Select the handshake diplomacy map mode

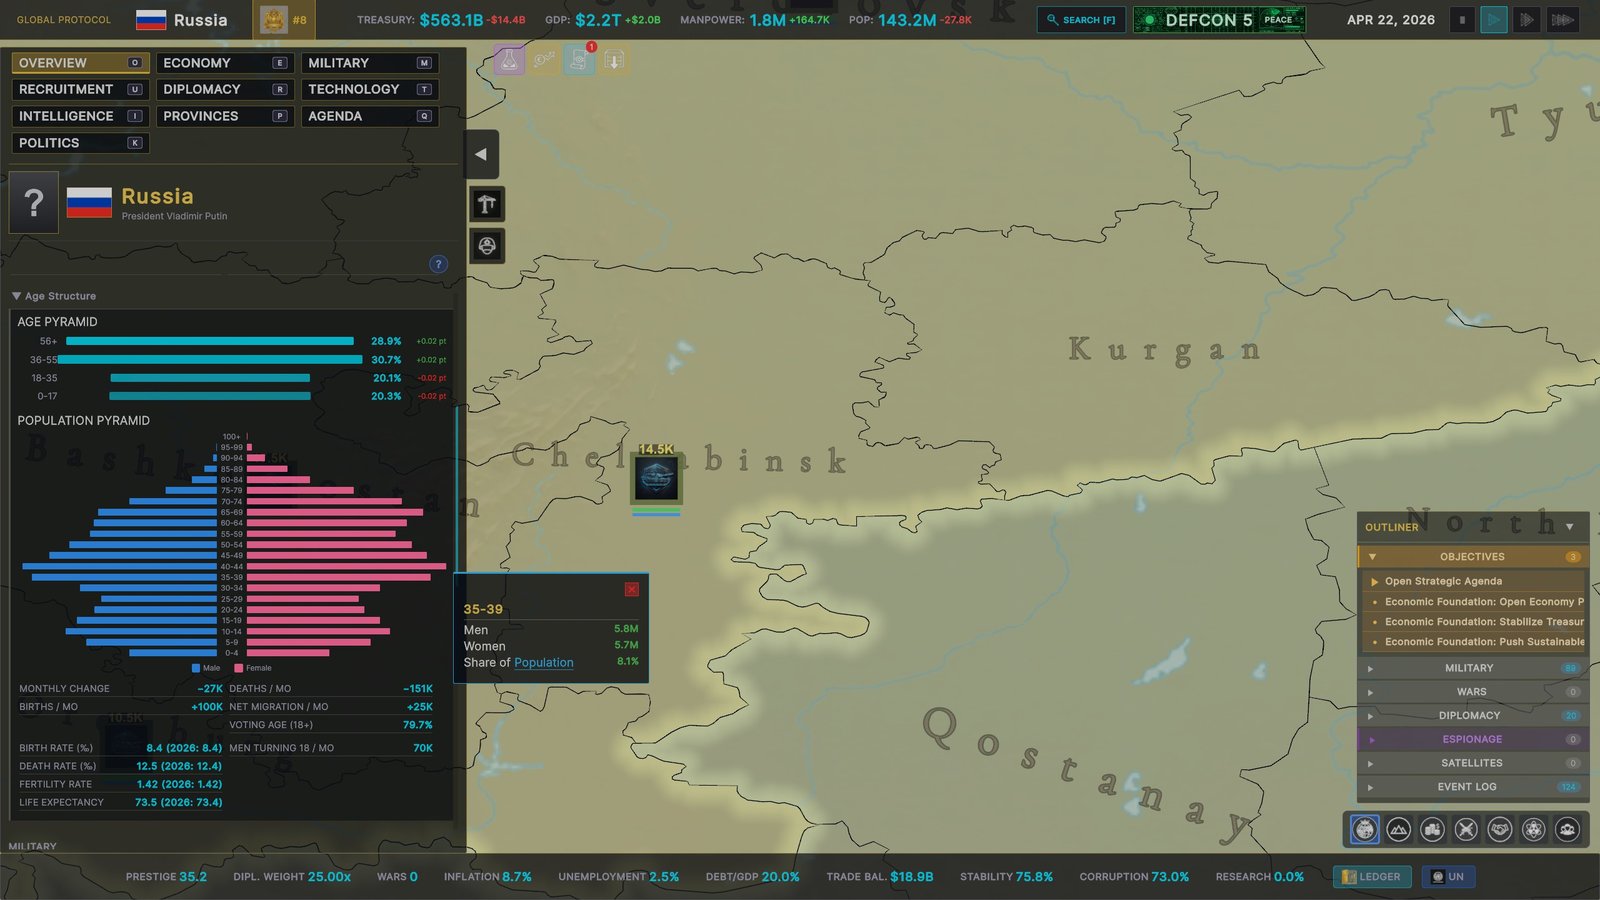1500,829
